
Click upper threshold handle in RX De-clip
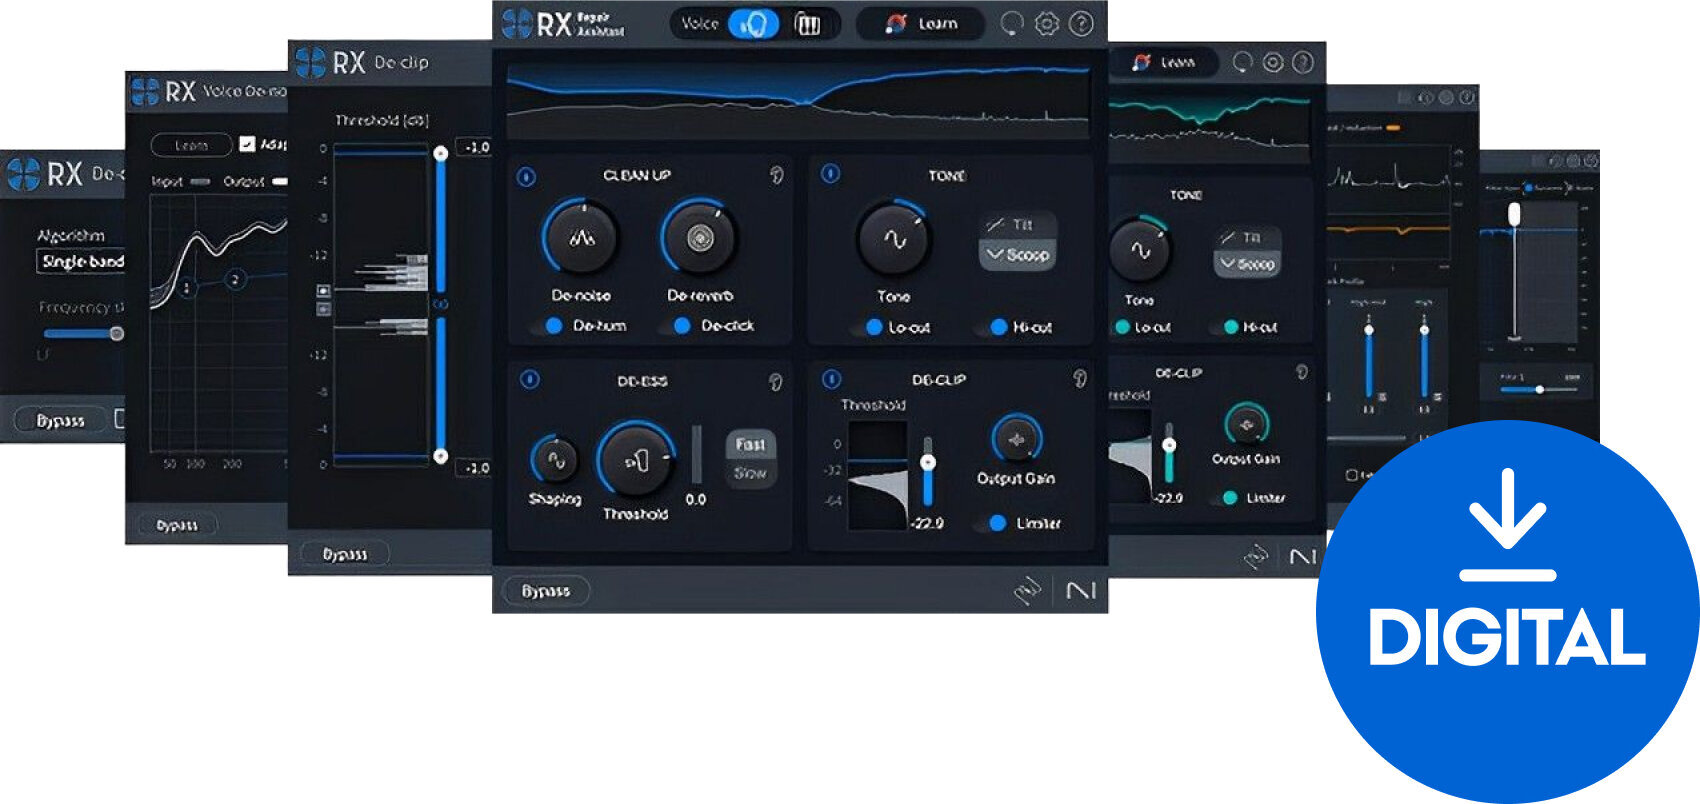(440, 153)
